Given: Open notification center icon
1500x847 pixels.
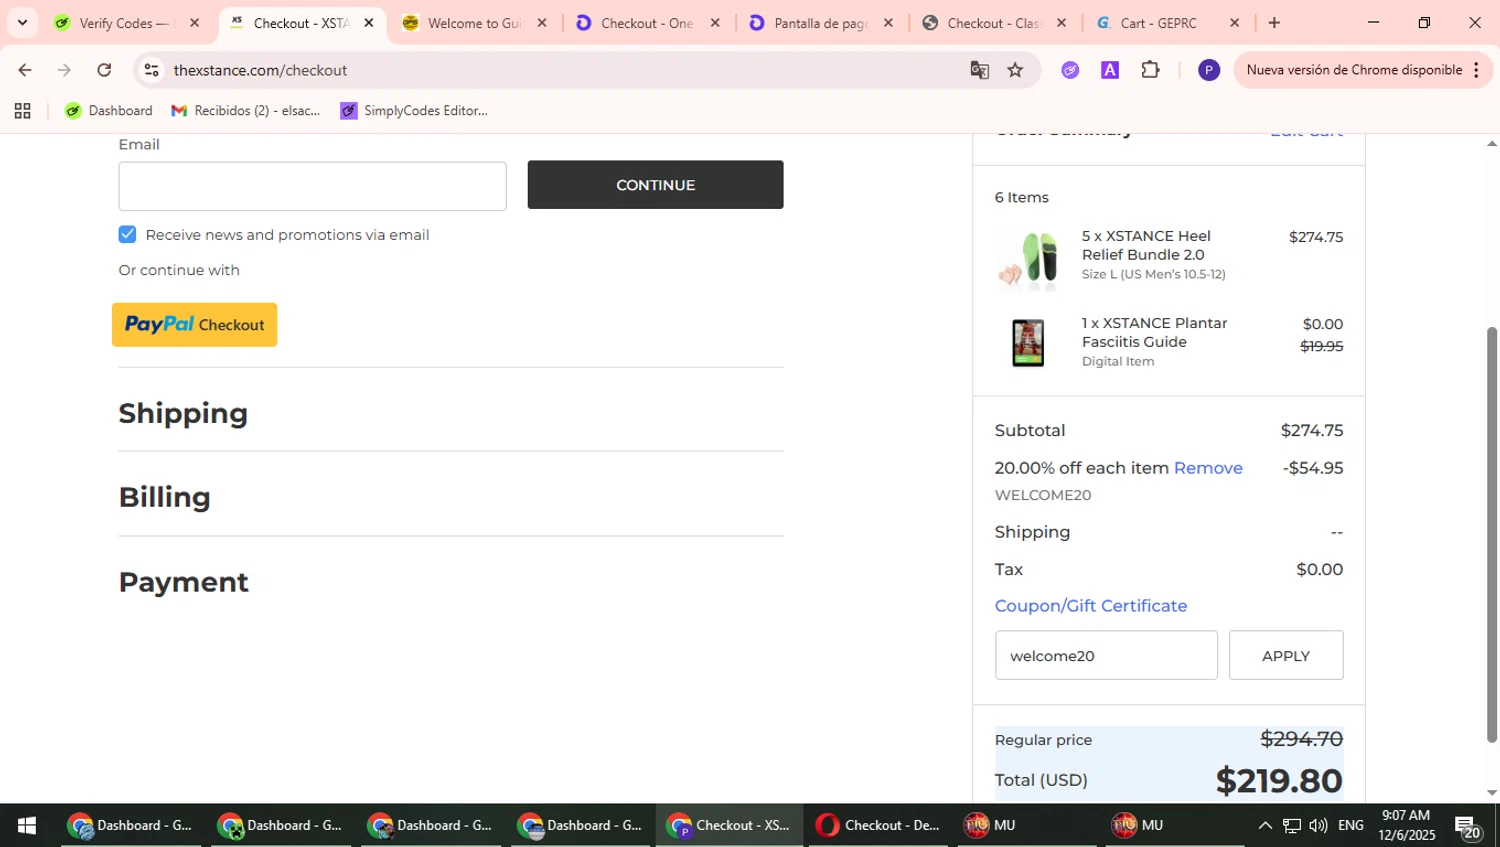Looking at the screenshot, I should click(x=1468, y=827).
